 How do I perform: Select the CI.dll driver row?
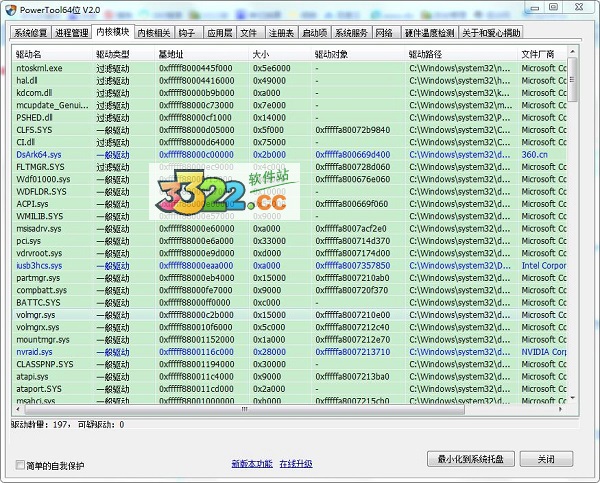pyautogui.click(x=290, y=142)
